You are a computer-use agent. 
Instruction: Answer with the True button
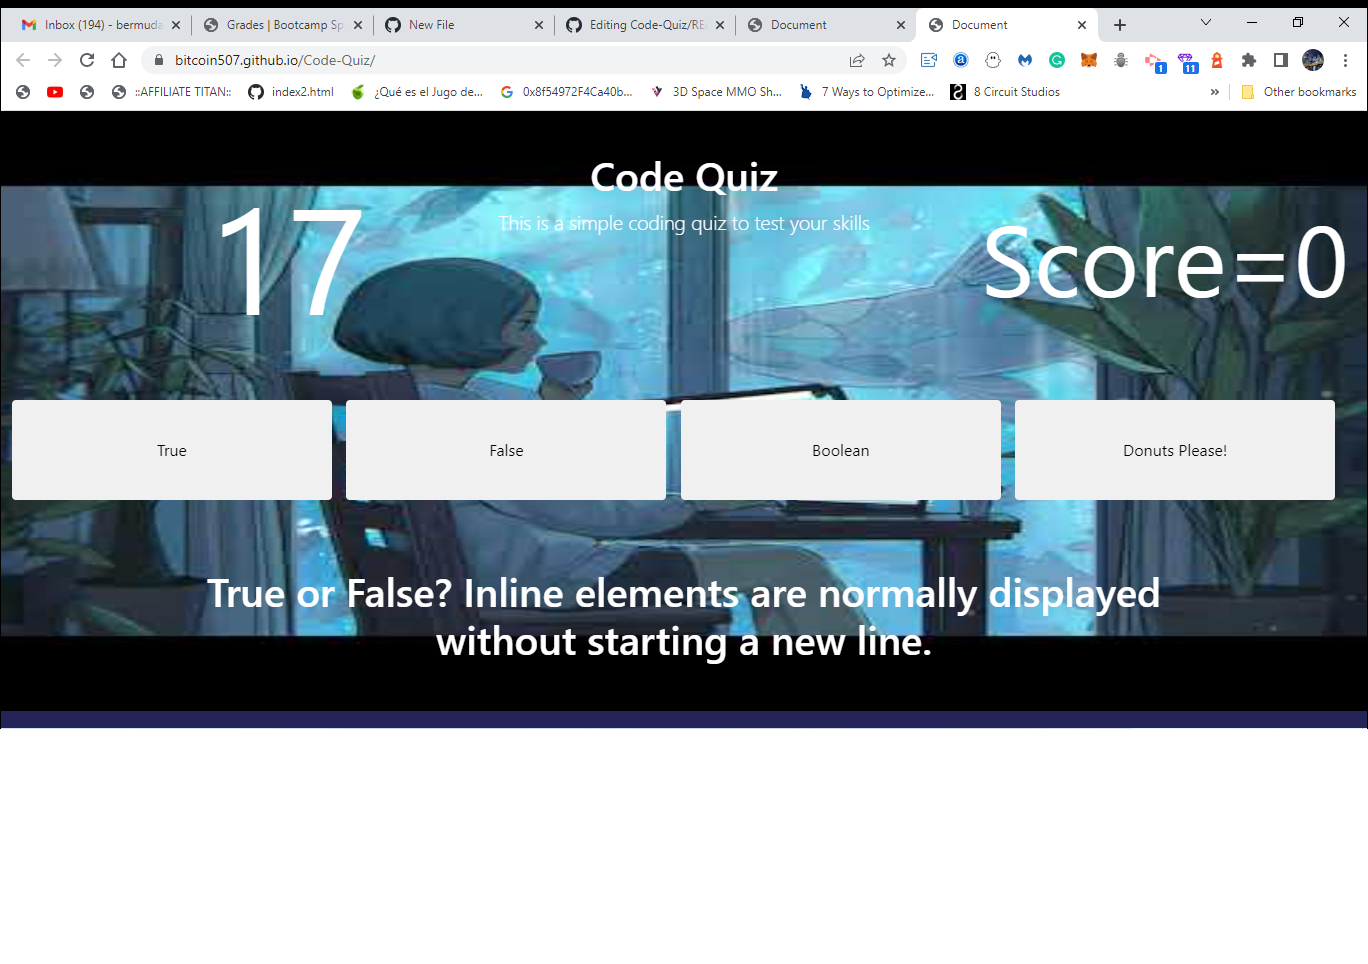tap(172, 450)
